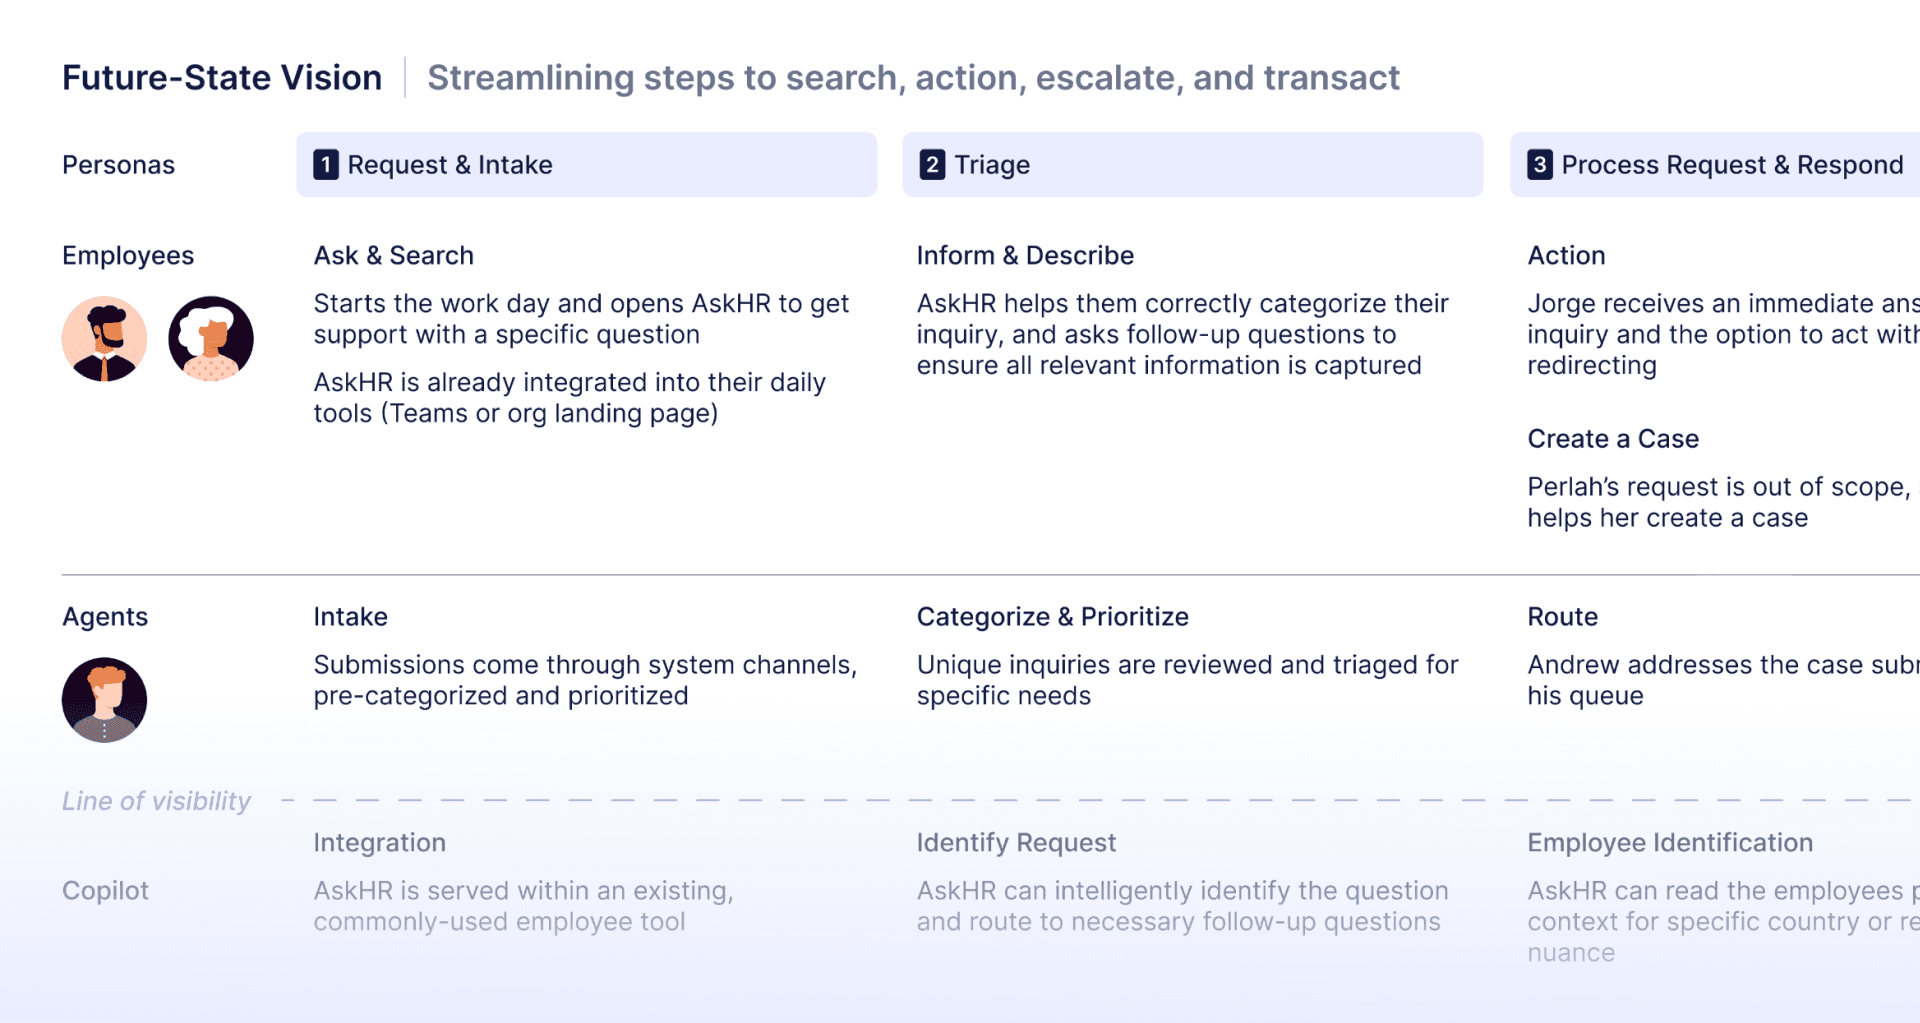Viewport: 1920px width, 1023px height.
Task: Click the Inform & Describe heading
Action: [1025, 256]
